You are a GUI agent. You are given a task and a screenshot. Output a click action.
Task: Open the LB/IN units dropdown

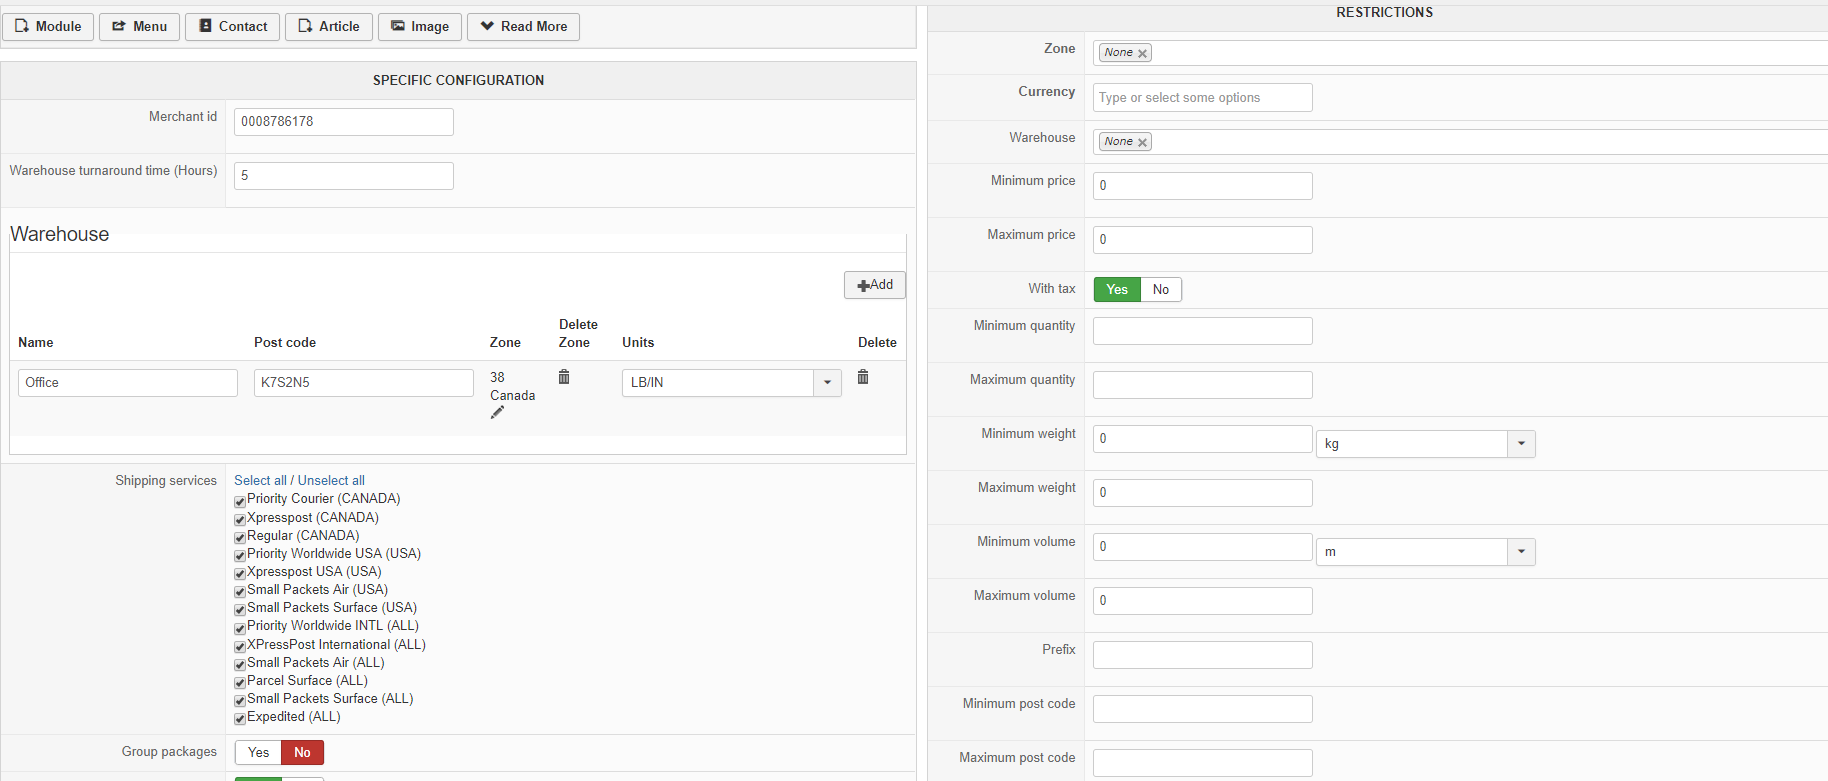point(827,383)
